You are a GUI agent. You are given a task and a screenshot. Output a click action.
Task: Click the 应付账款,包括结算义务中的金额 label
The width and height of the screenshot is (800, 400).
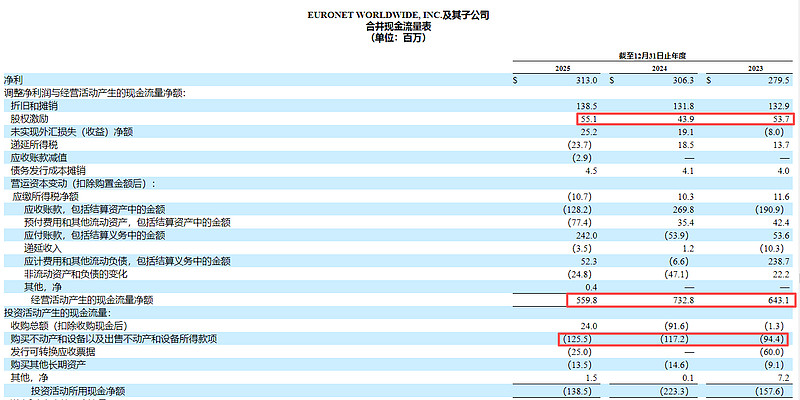click(94, 235)
